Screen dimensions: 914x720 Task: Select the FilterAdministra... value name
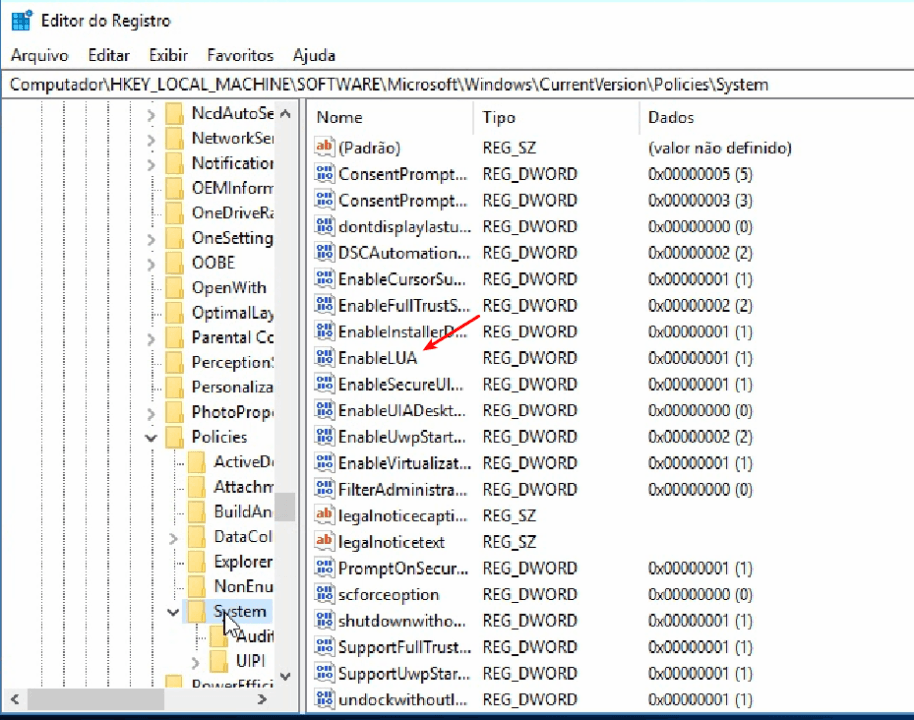click(x=403, y=489)
